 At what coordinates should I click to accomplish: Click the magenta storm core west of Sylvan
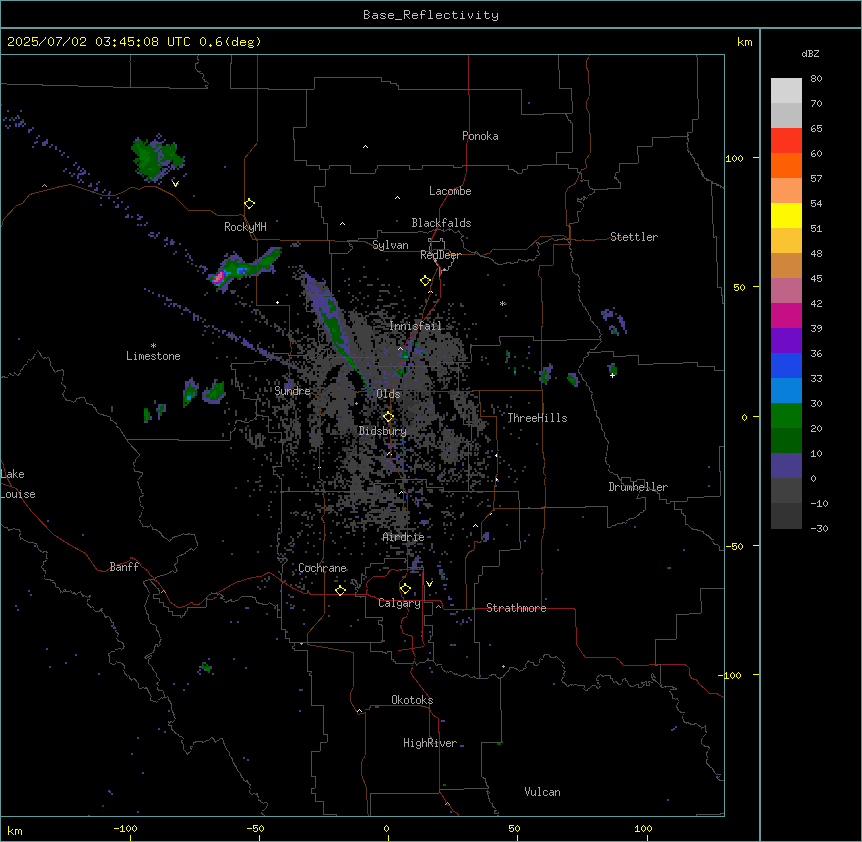[219, 277]
